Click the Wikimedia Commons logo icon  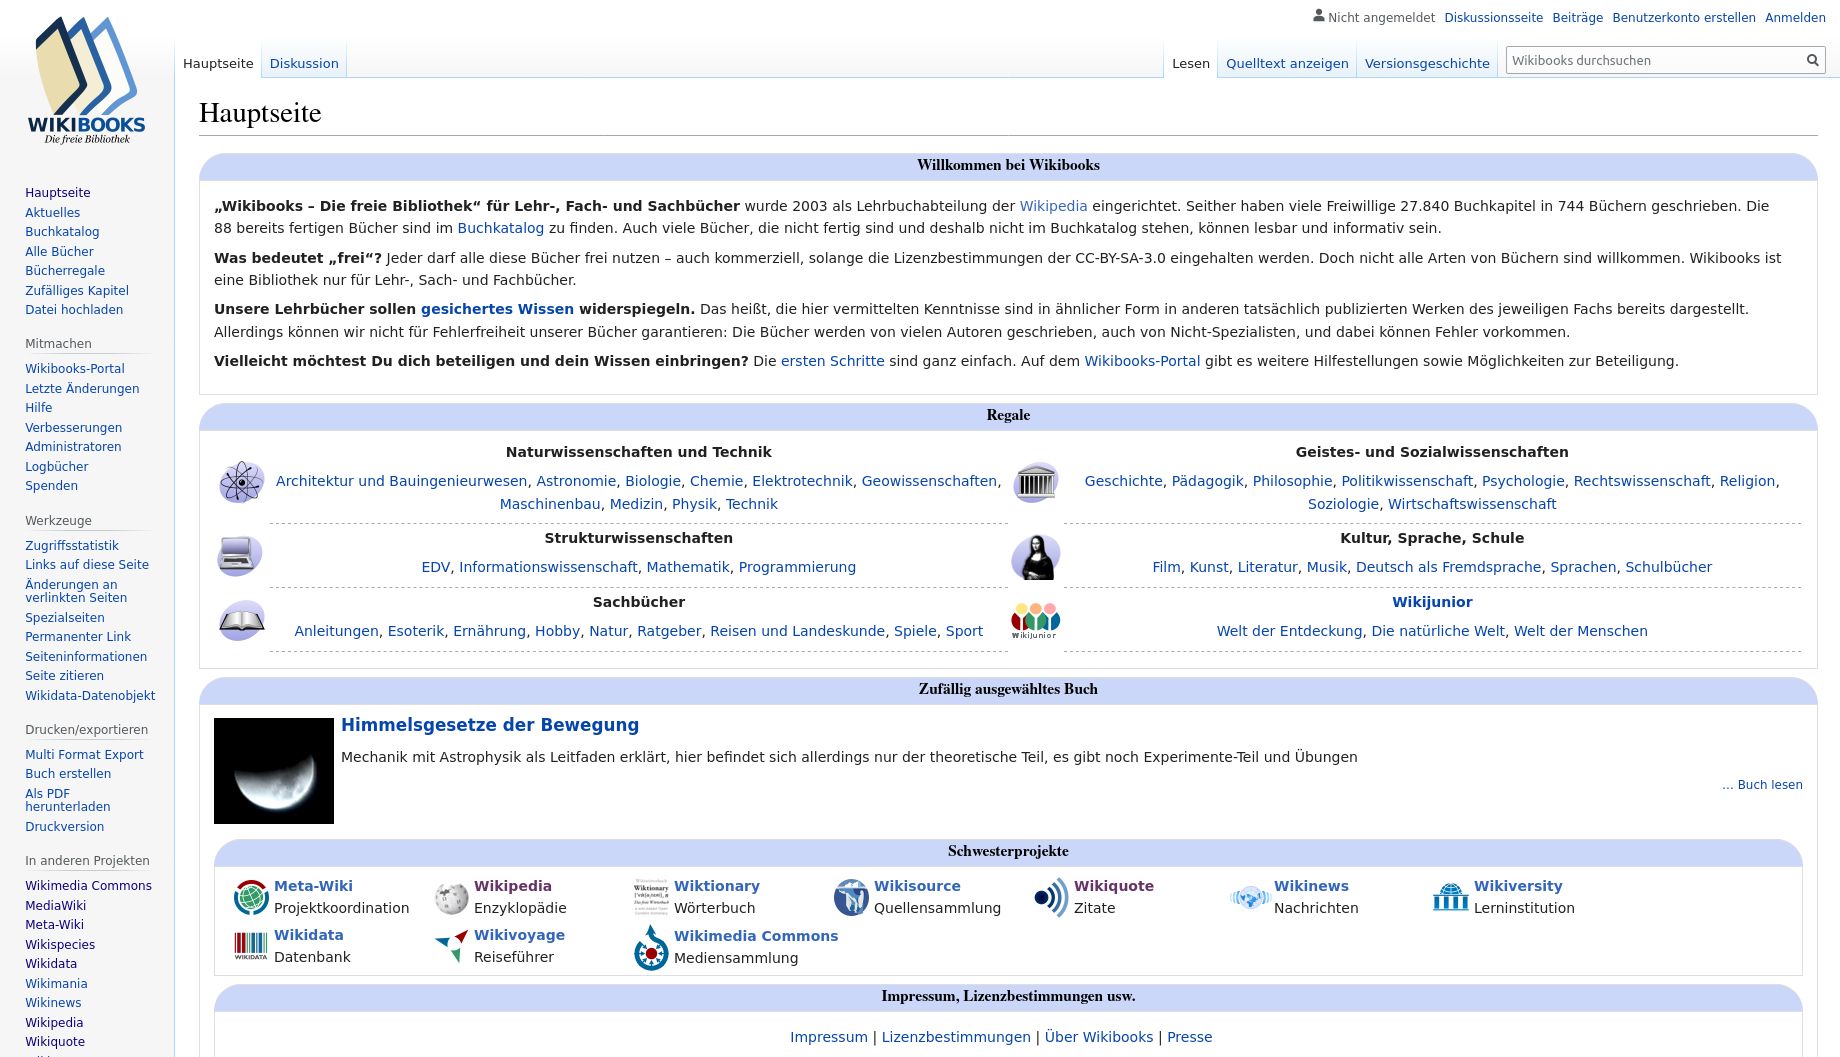[x=651, y=947]
